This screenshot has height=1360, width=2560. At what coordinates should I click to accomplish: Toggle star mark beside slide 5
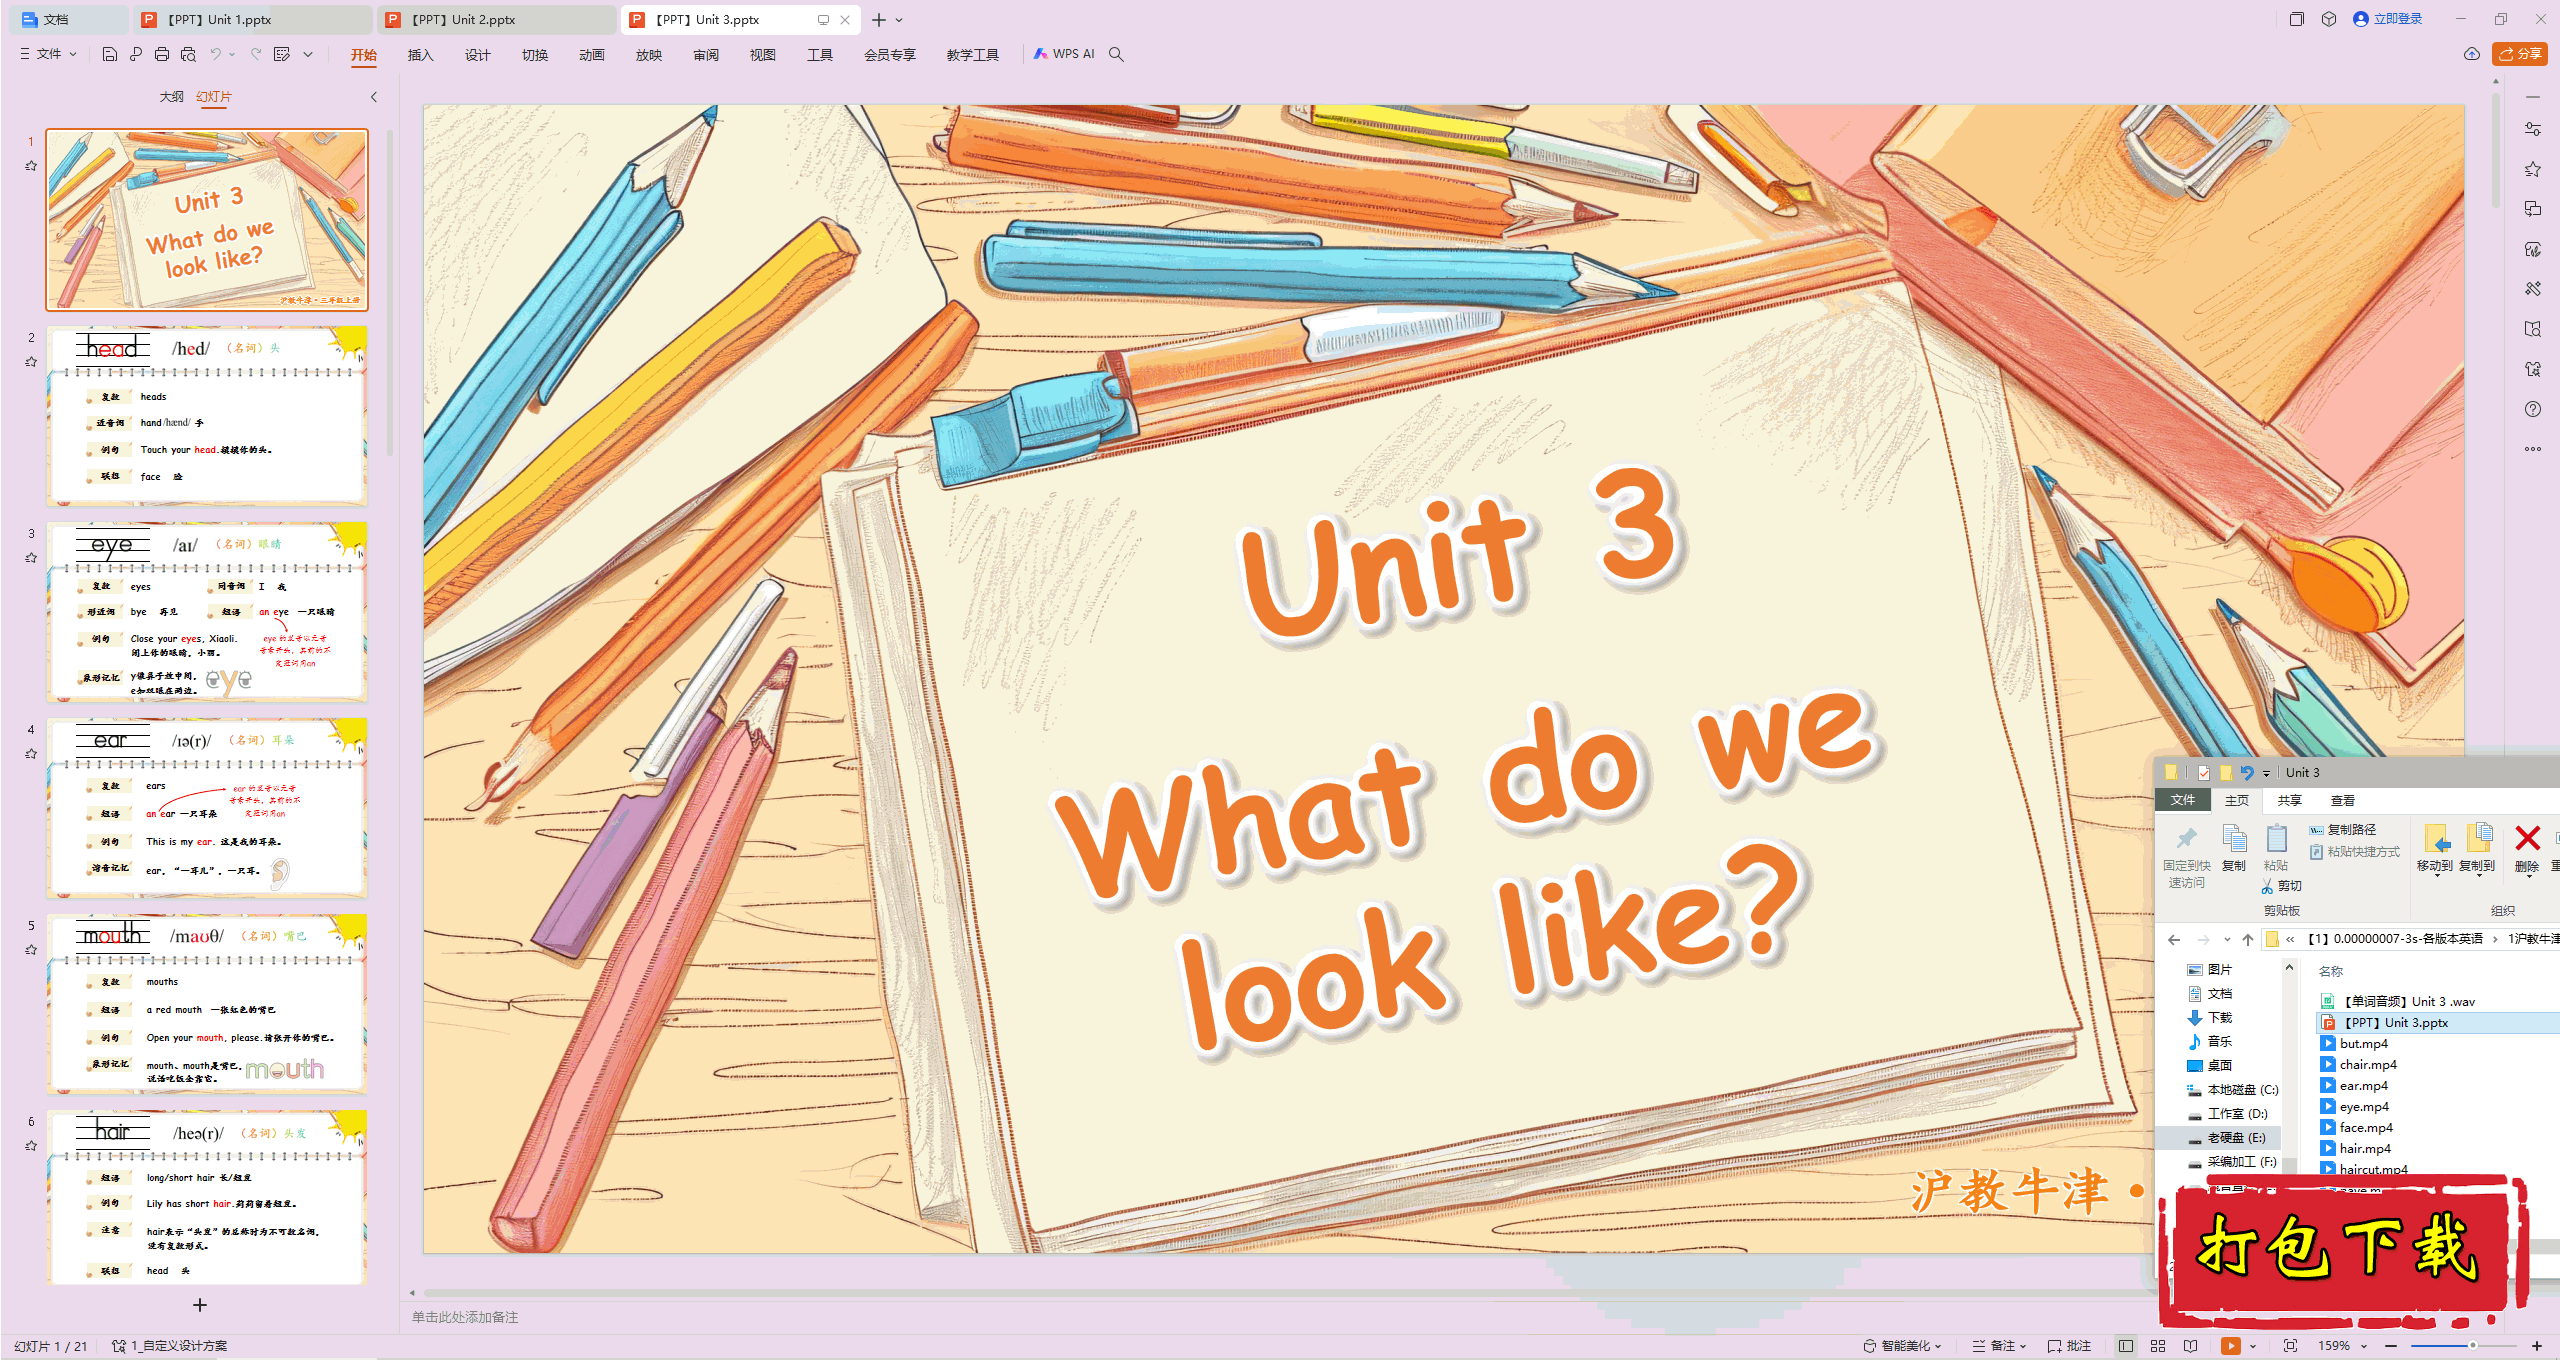31,950
